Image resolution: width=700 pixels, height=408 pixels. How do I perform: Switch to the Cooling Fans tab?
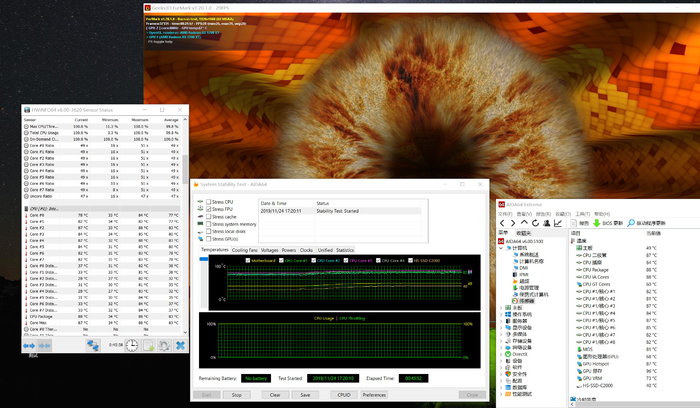click(245, 250)
